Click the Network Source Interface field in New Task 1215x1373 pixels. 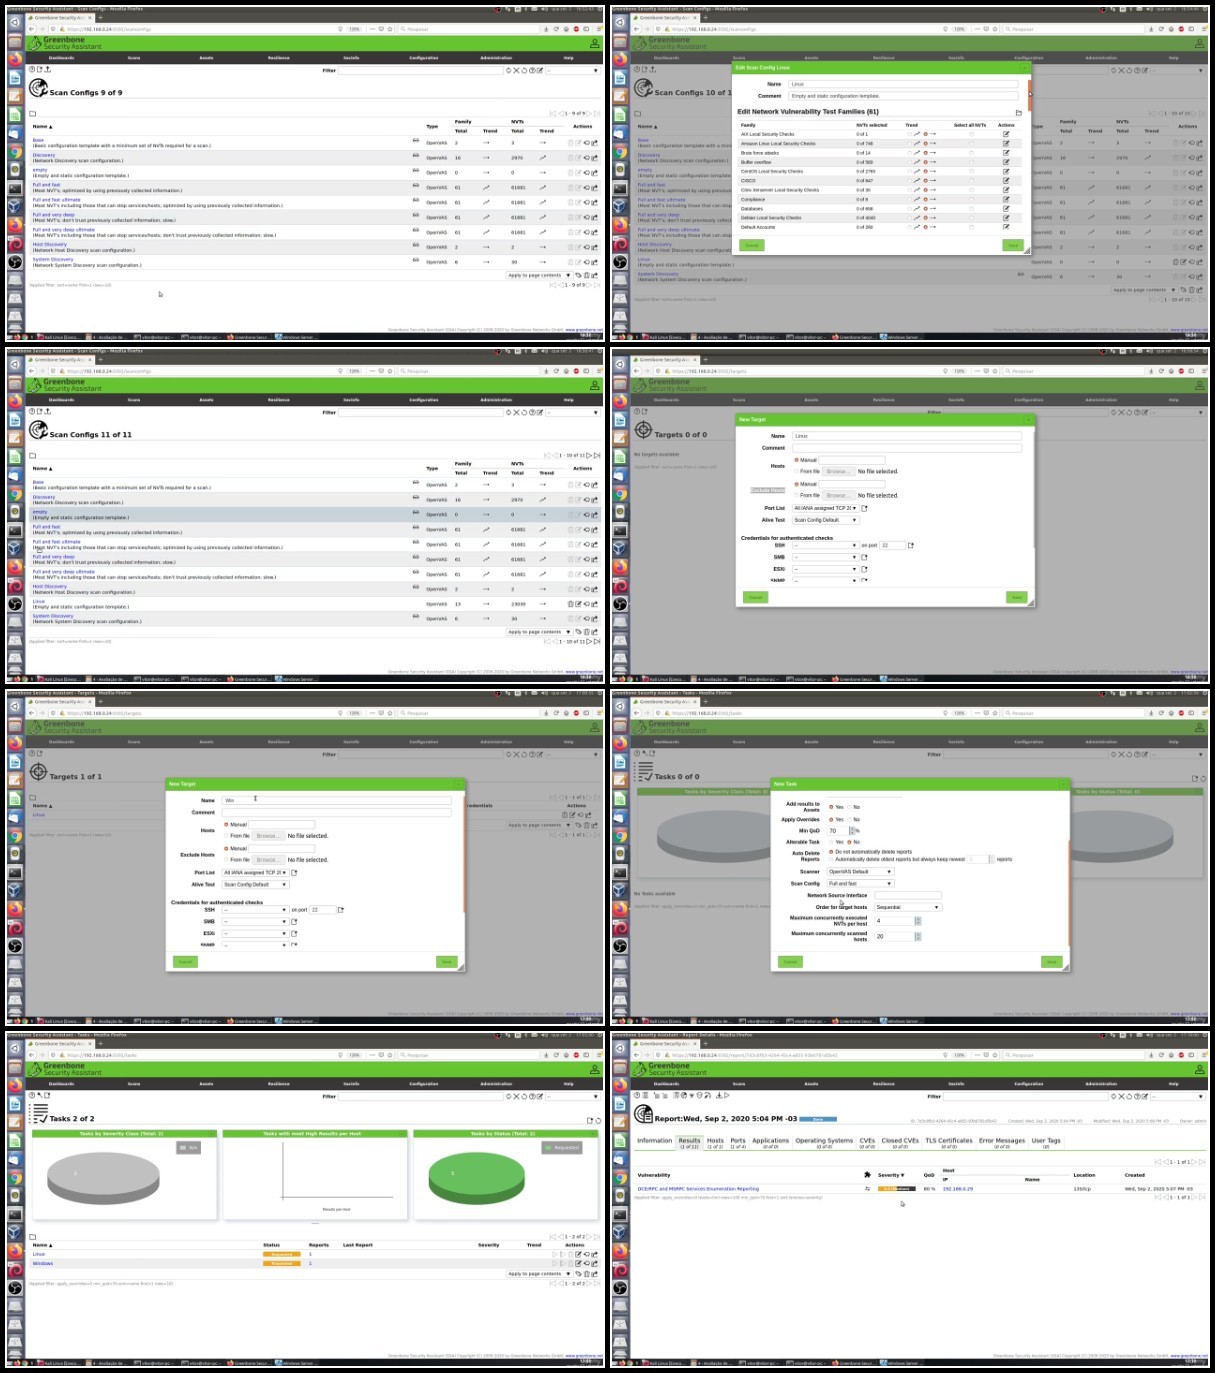coord(908,895)
